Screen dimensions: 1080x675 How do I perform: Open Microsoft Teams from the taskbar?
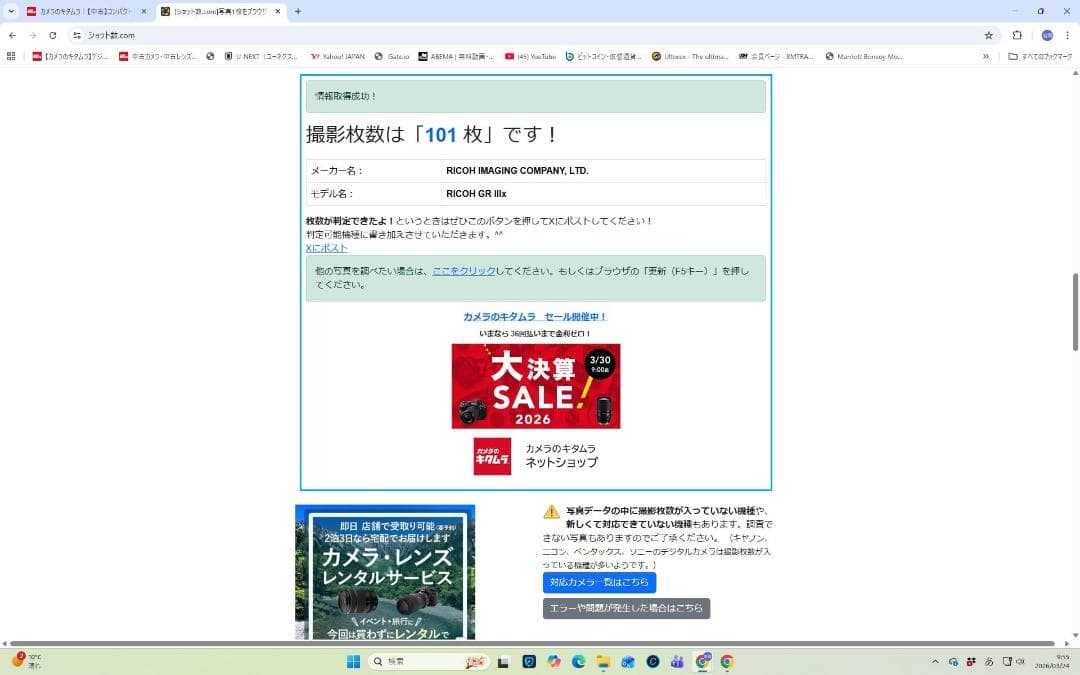click(678, 661)
